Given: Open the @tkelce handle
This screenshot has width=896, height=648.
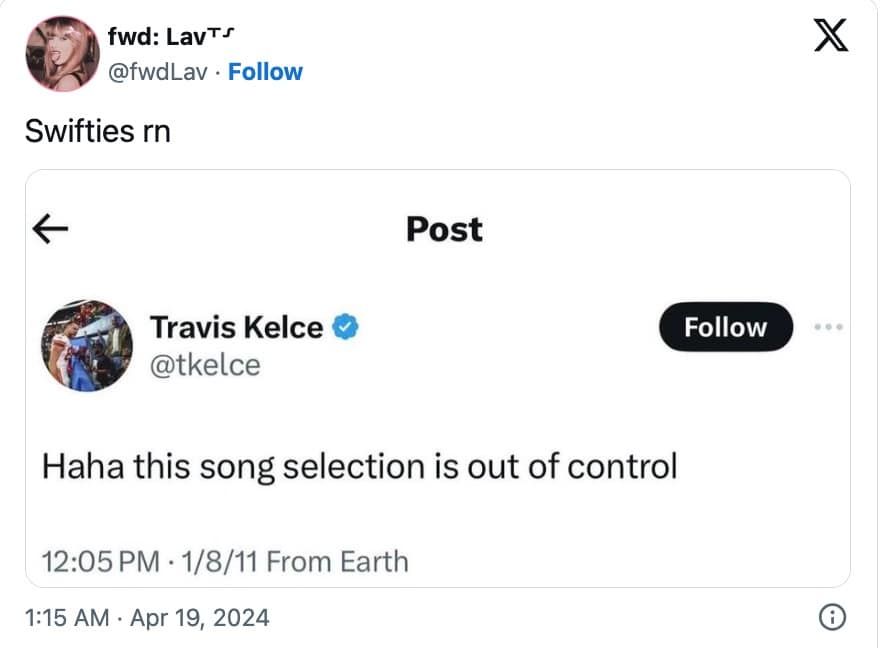Looking at the screenshot, I should coord(204,365).
